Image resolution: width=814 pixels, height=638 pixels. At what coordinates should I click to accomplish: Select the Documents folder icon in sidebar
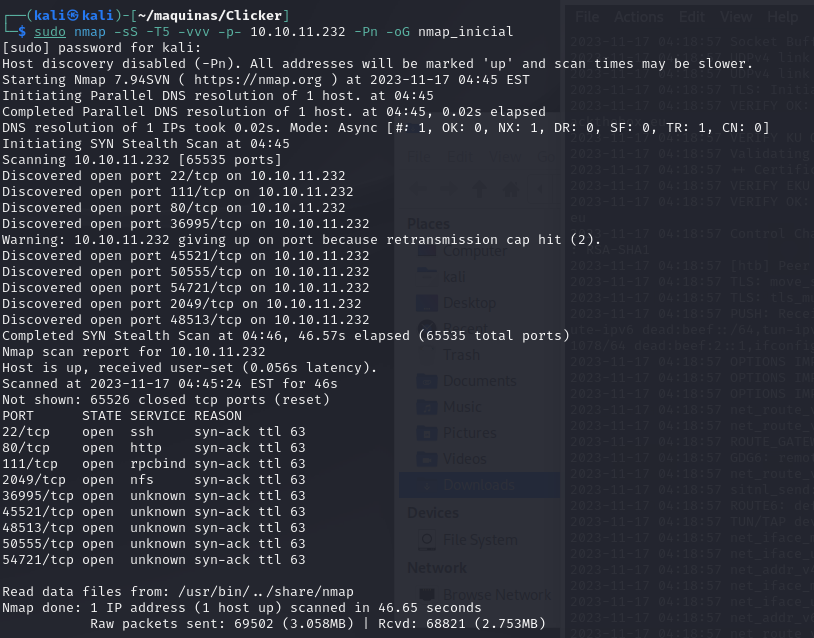pos(428,381)
